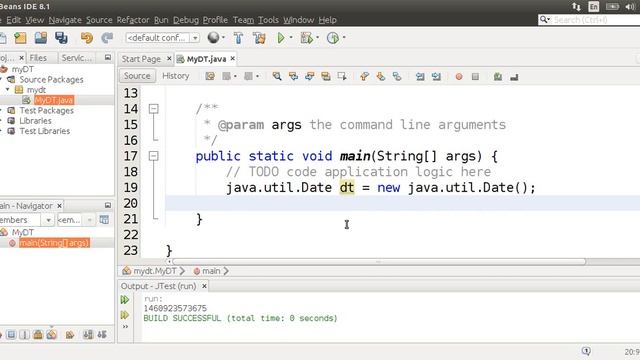Open the Navigate menu
The image size is (640, 360).
(65, 20)
